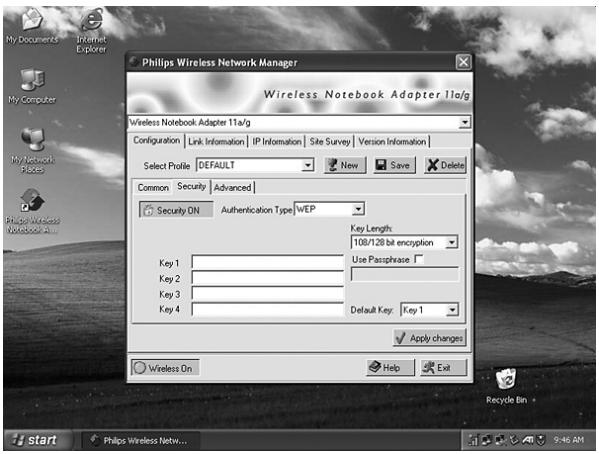Select the Common sub-tab
Image resolution: width=599 pixels, height=454 pixels.
click(153, 188)
